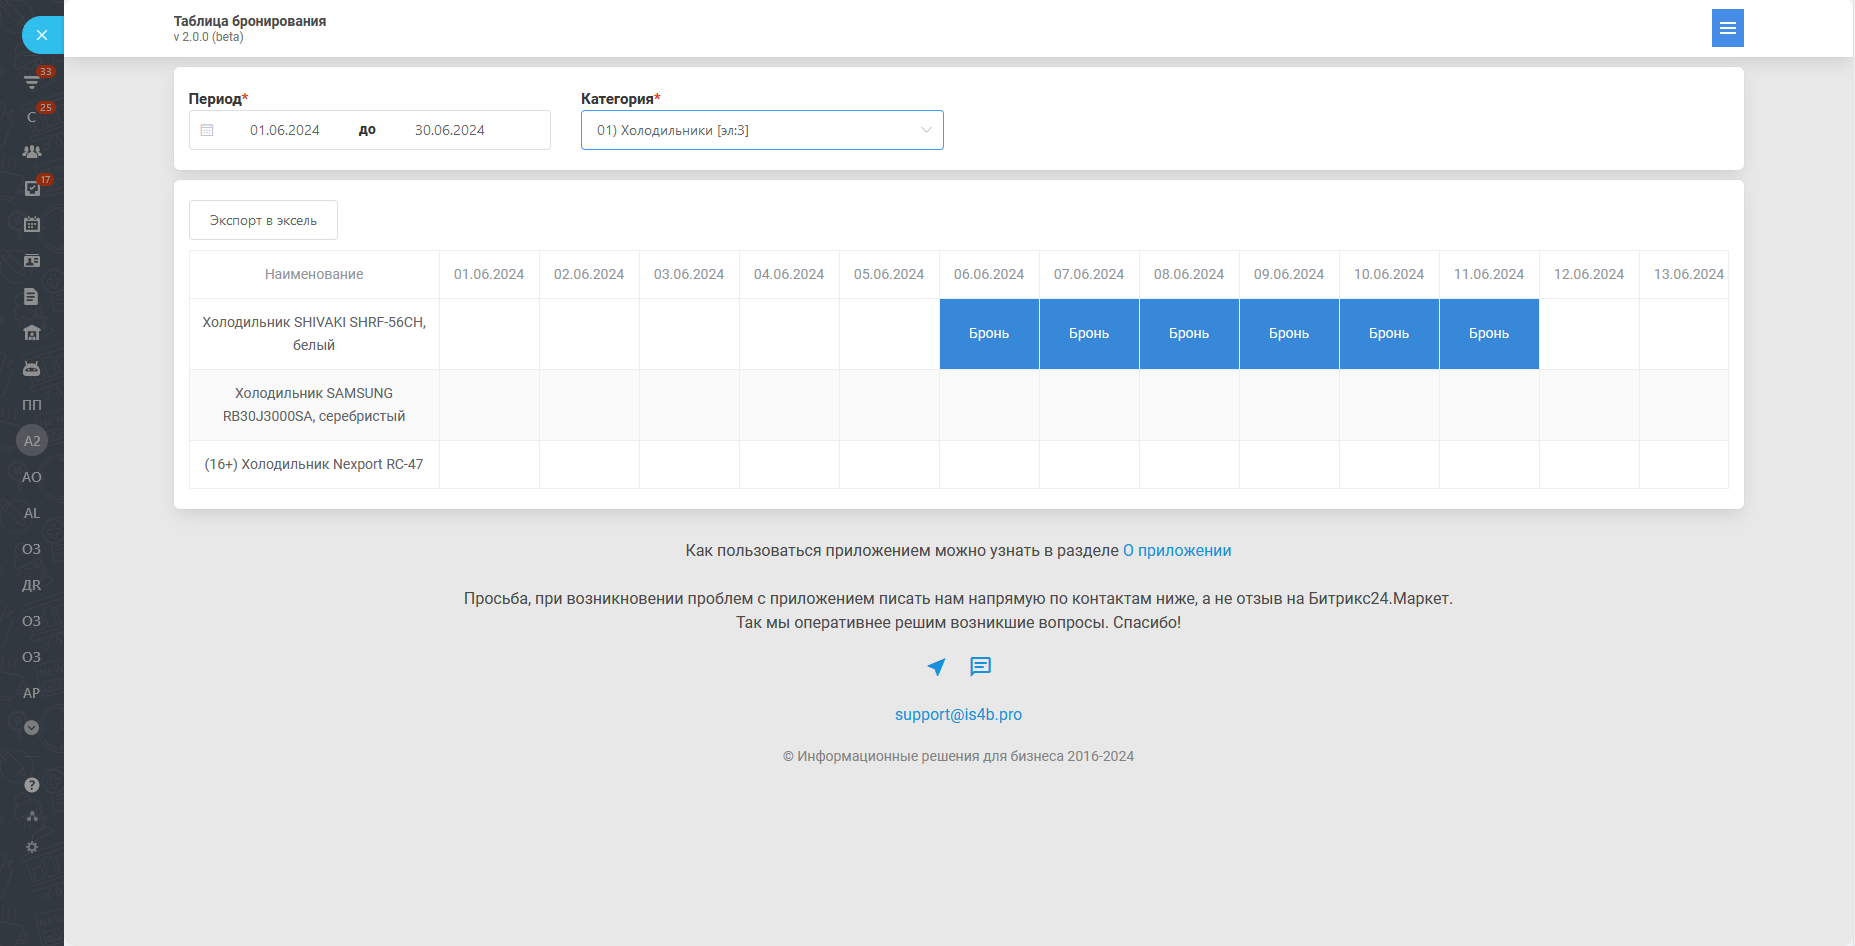This screenshot has height=946, width=1855.
Task: Expand the Категория dropdown
Action: [x=762, y=130]
